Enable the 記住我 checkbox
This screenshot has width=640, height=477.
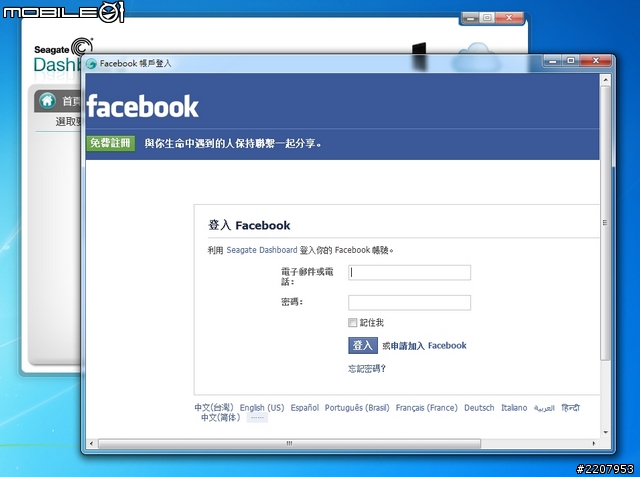(353, 323)
